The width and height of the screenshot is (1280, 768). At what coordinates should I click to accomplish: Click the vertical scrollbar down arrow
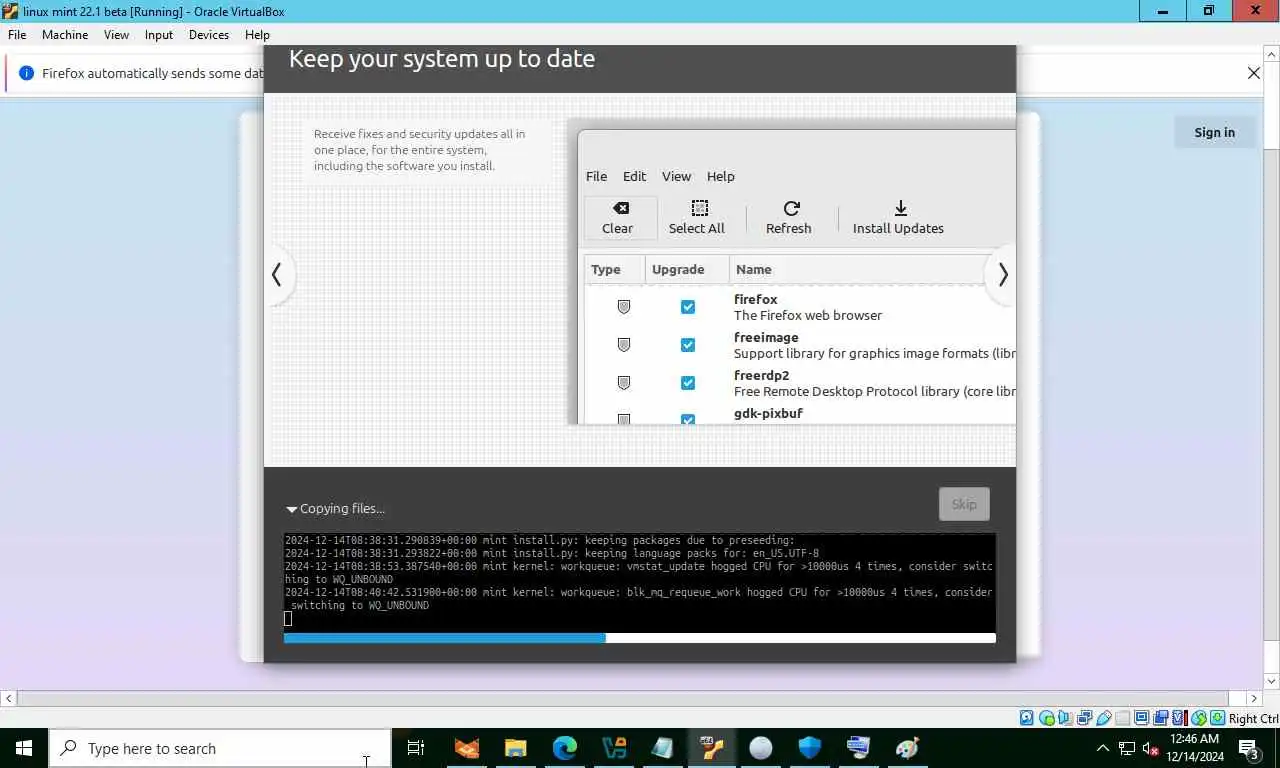[x=1272, y=680]
